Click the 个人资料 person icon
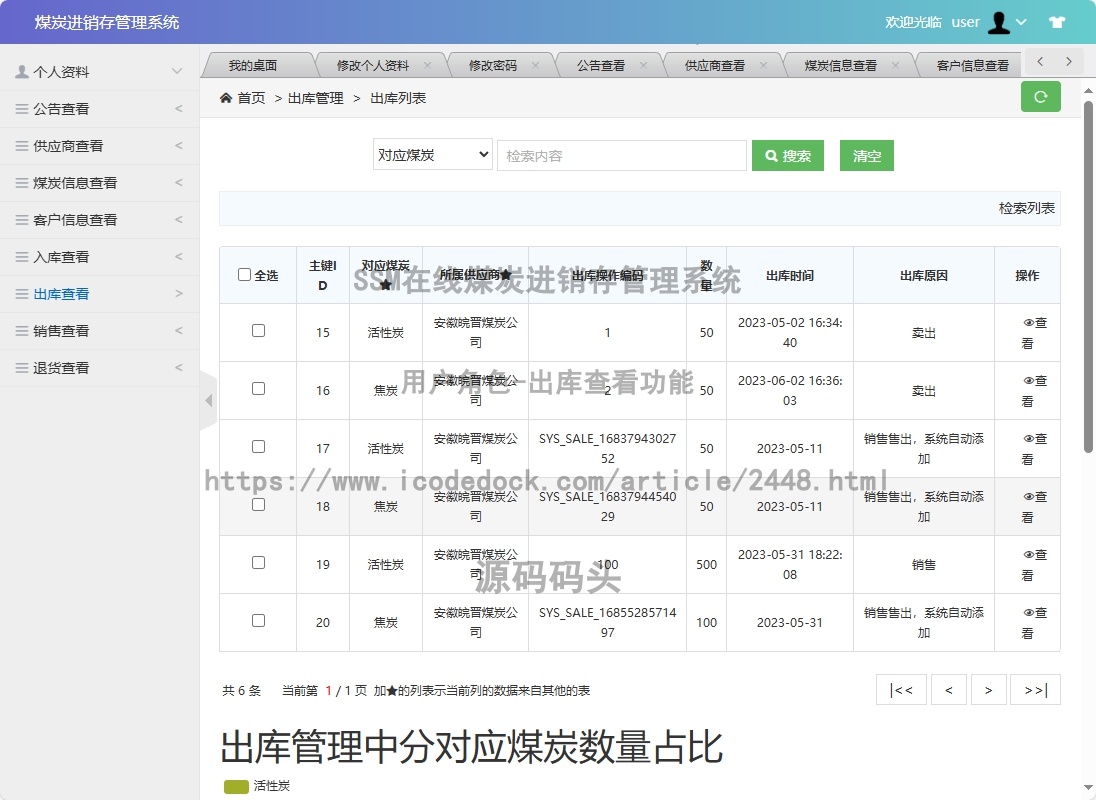The height and width of the screenshot is (800, 1096). coord(22,71)
